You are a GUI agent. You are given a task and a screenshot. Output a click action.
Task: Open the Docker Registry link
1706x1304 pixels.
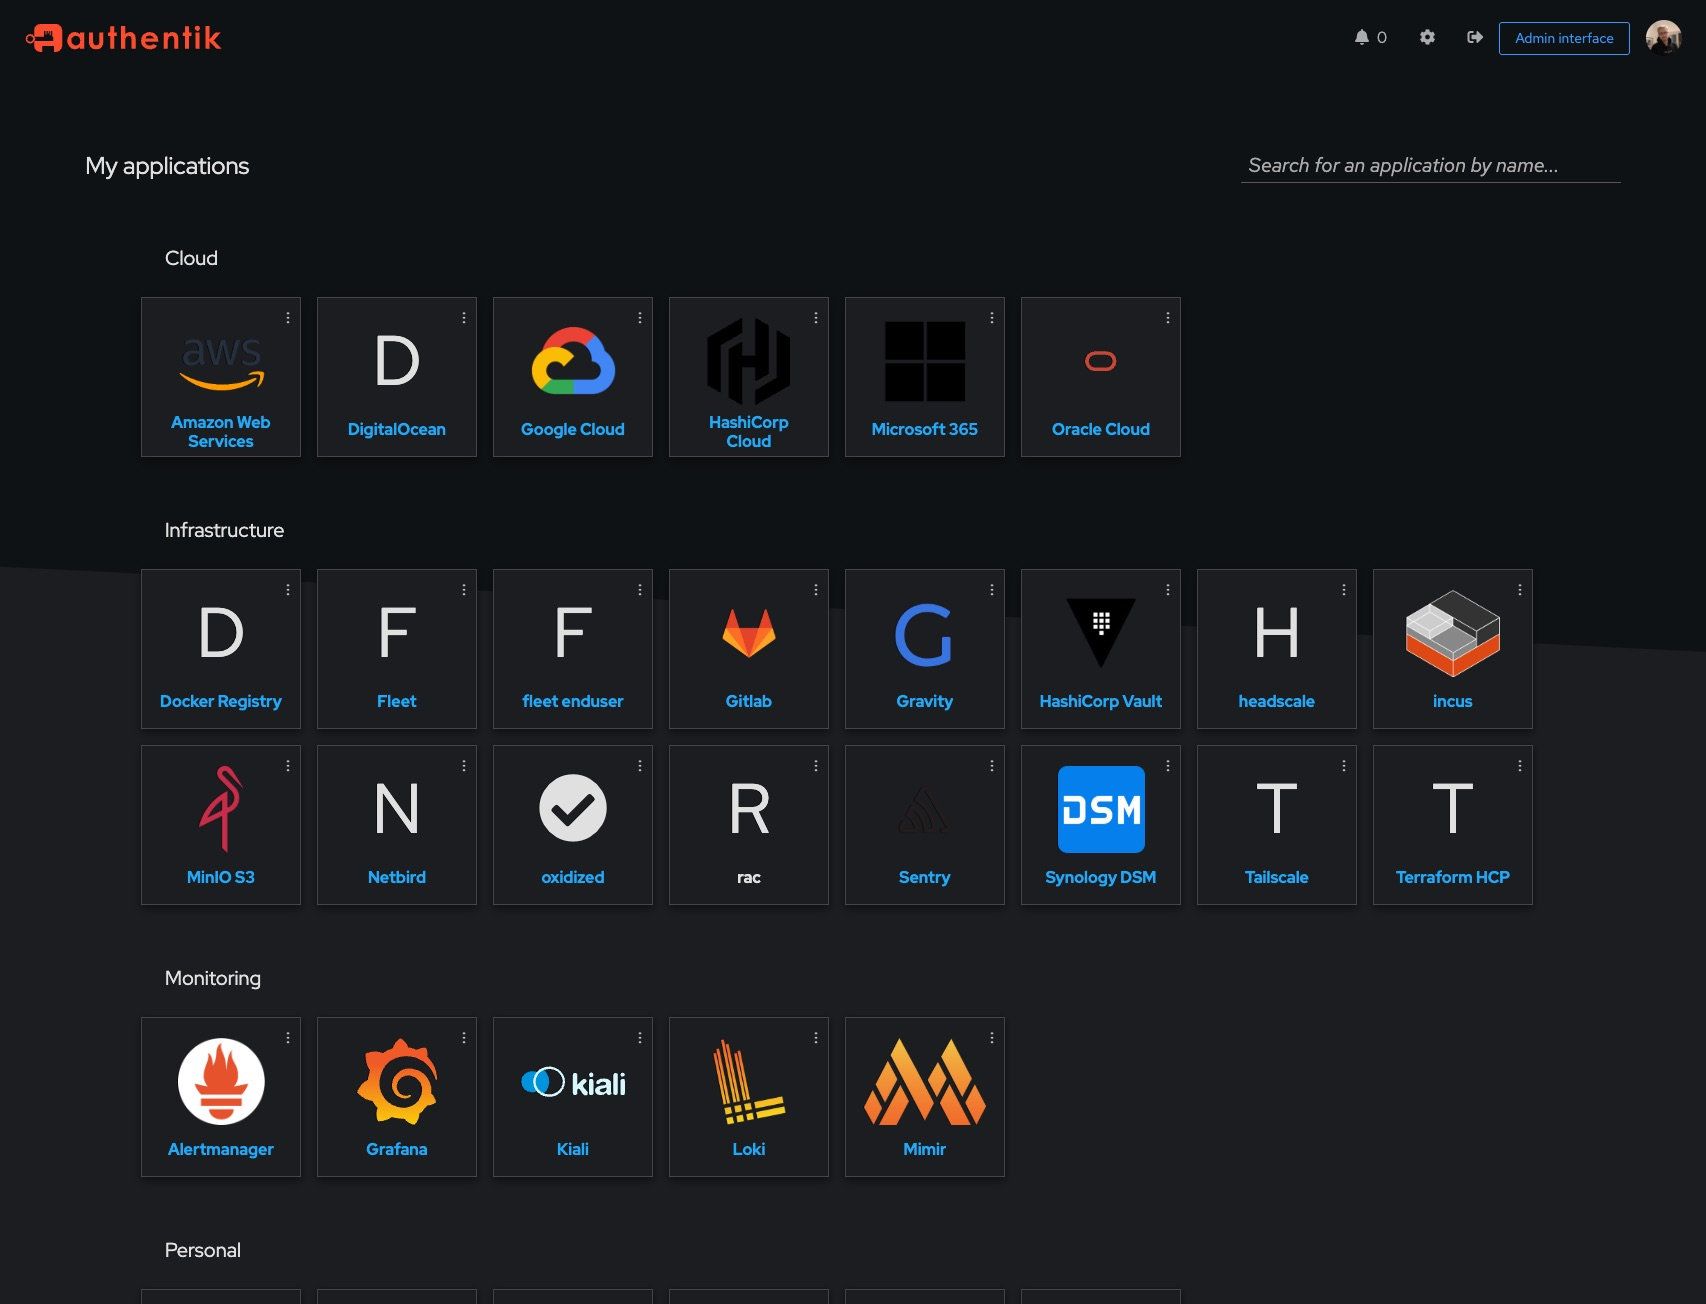[x=221, y=701]
